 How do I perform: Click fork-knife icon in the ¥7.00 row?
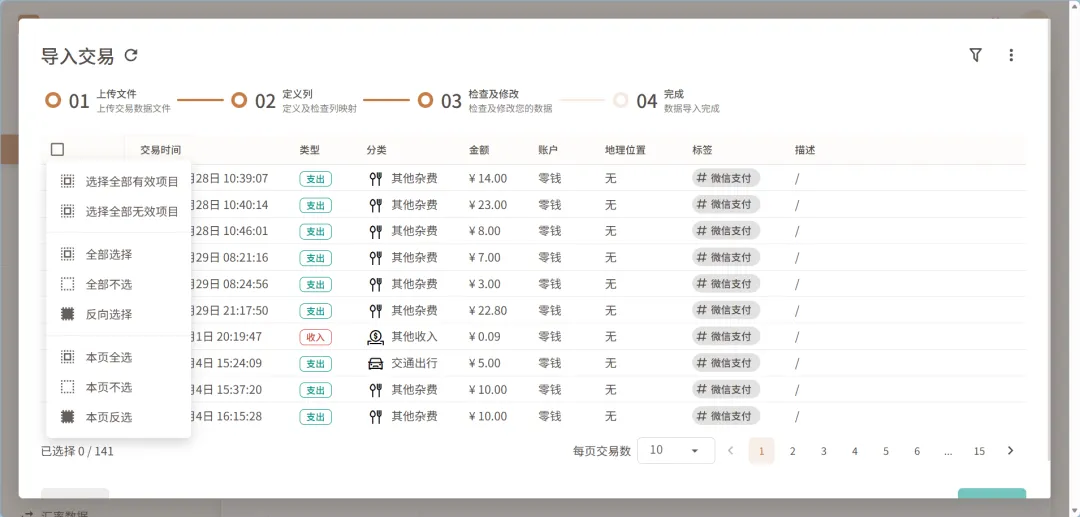pyautogui.click(x=375, y=258)
